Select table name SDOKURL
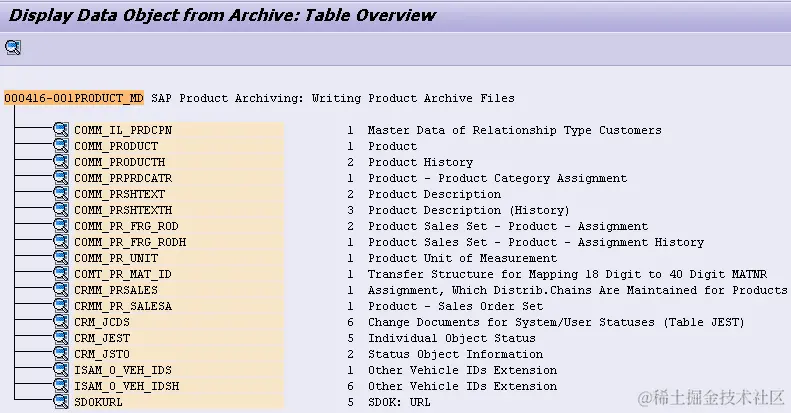This screenshot has height=413, width=791. point(98,402)
